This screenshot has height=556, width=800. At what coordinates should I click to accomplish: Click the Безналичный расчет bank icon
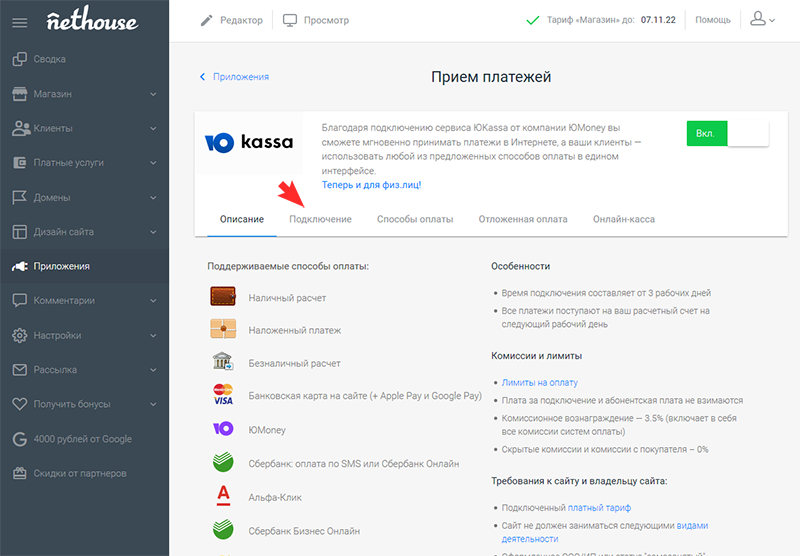click(x=223, y=361)
